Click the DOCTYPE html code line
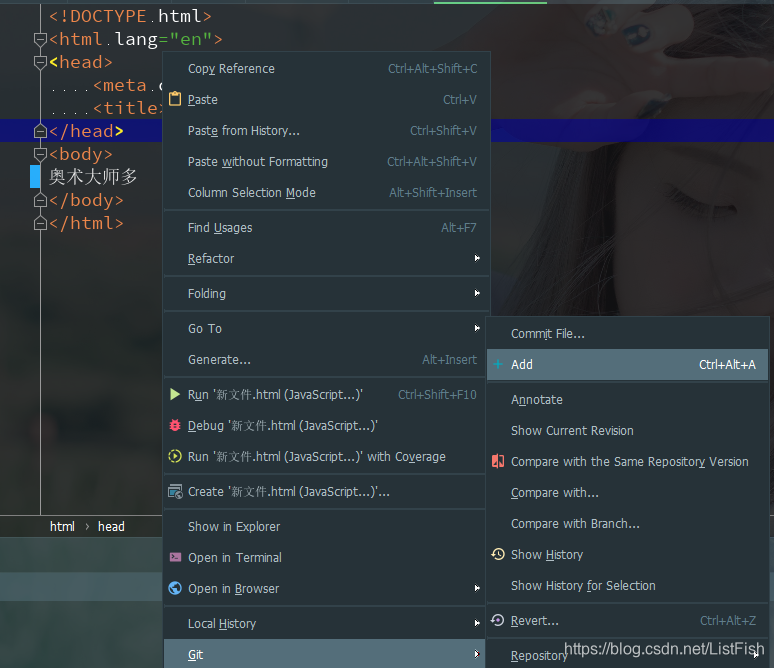This screenshot has height=668, width=774. tap(130, 16)
